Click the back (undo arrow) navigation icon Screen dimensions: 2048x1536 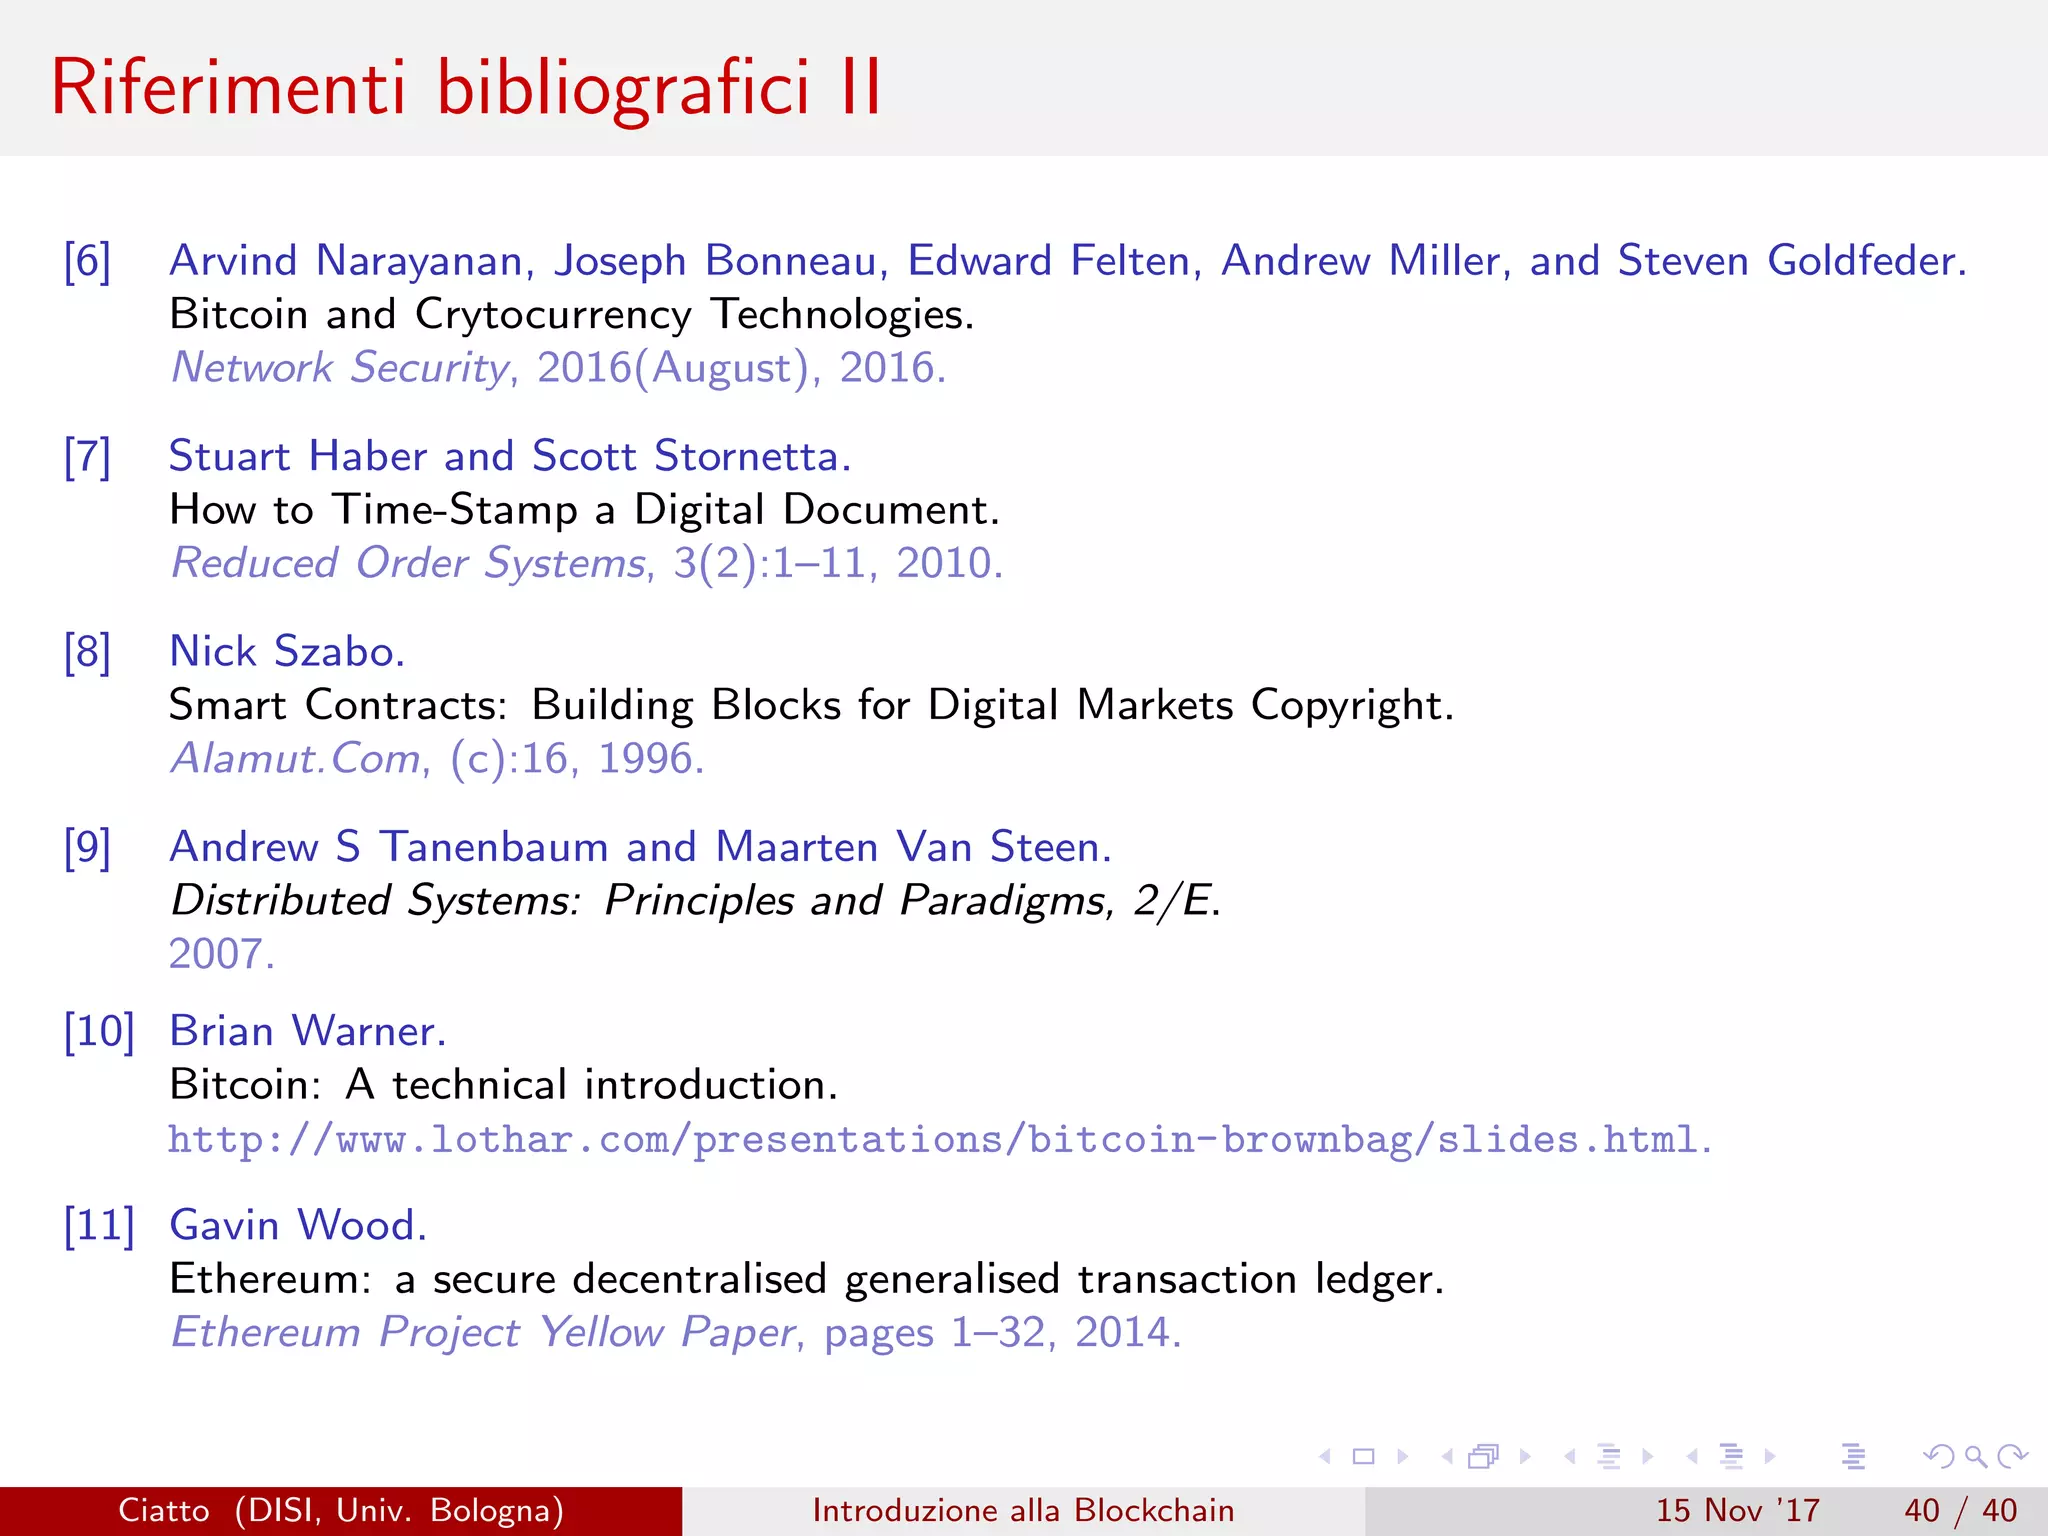(1939, 1457)
